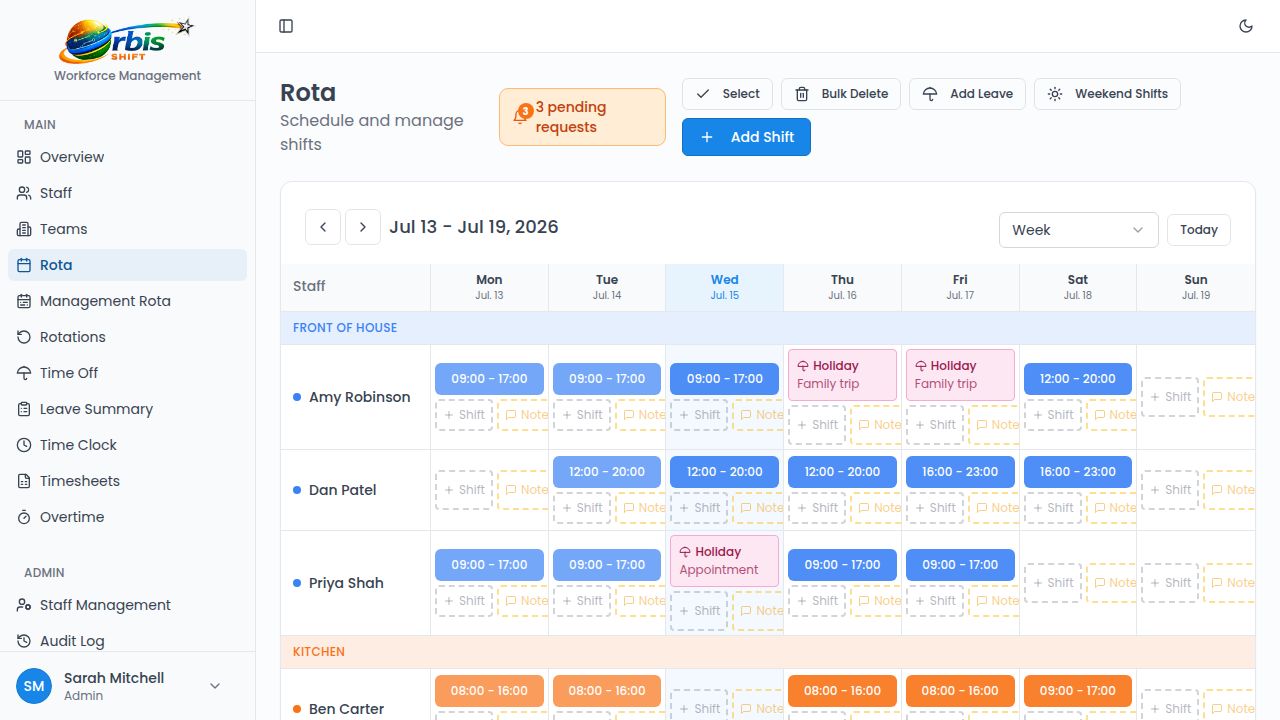This screenshot has height=720, width=1280.
Task: Go to next week arrow
Action: pos(363,227)
